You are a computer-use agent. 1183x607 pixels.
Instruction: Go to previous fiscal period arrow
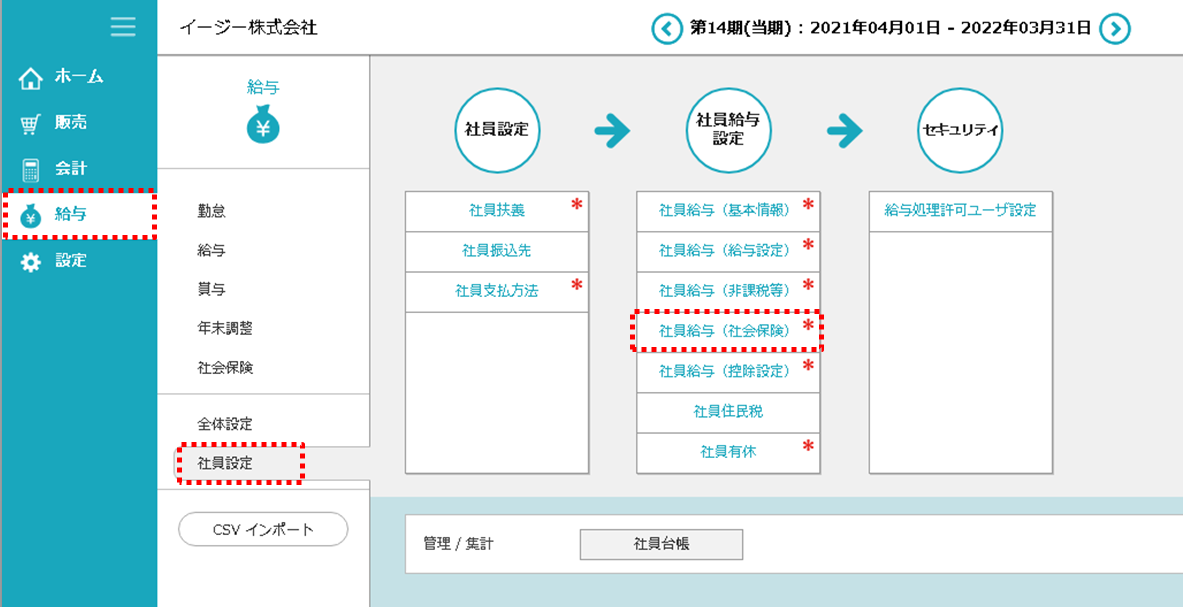665,28
